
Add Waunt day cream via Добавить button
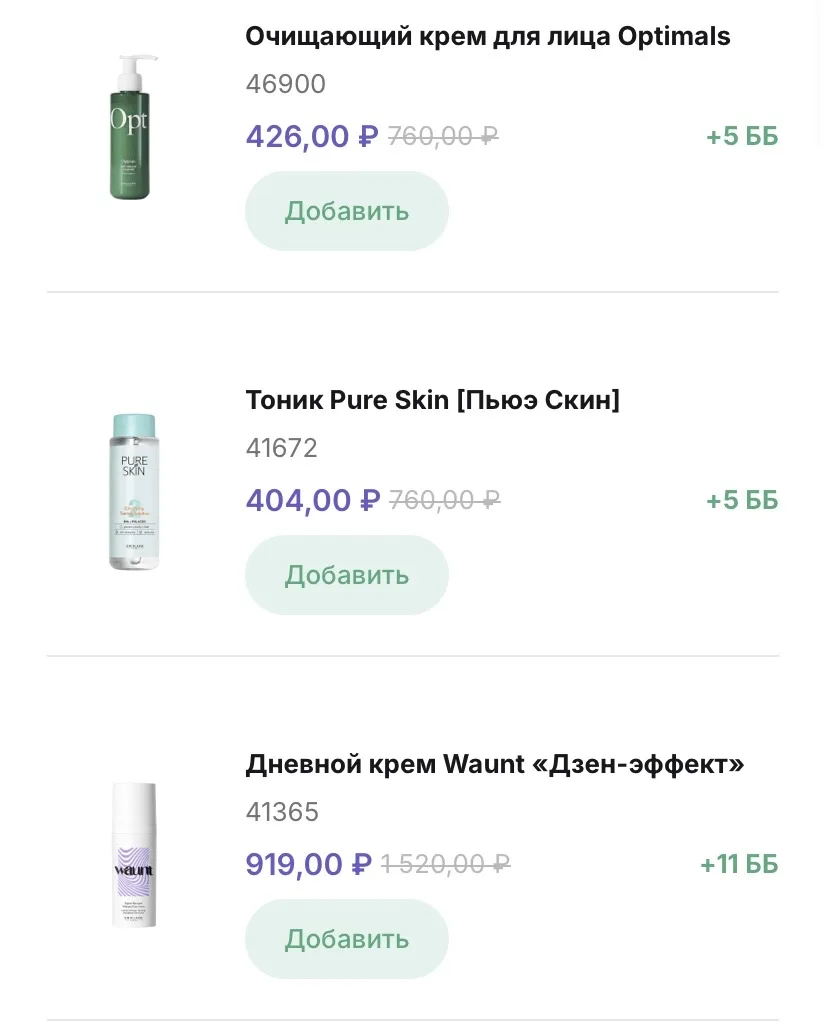(347, 939)
